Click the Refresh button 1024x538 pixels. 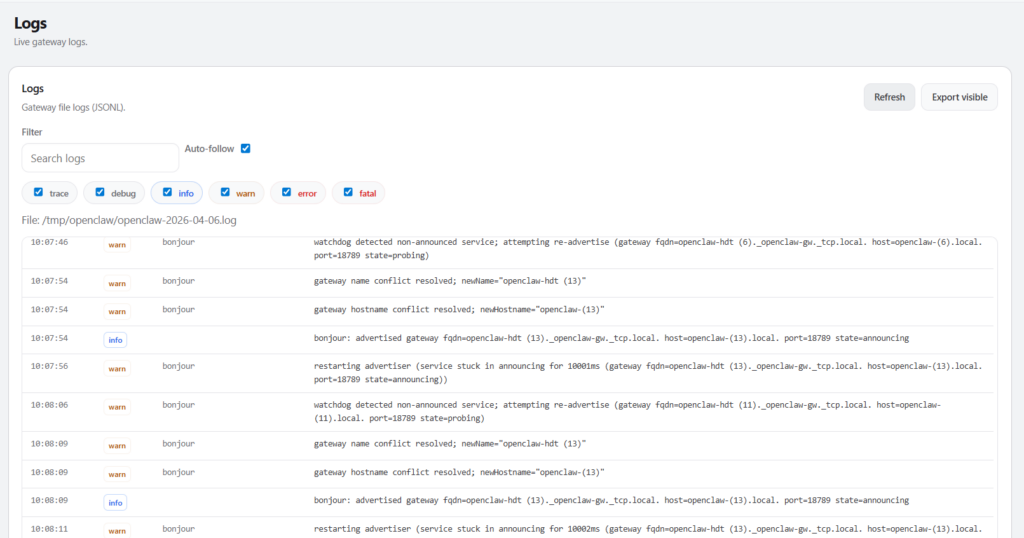(x=889, y=97)
